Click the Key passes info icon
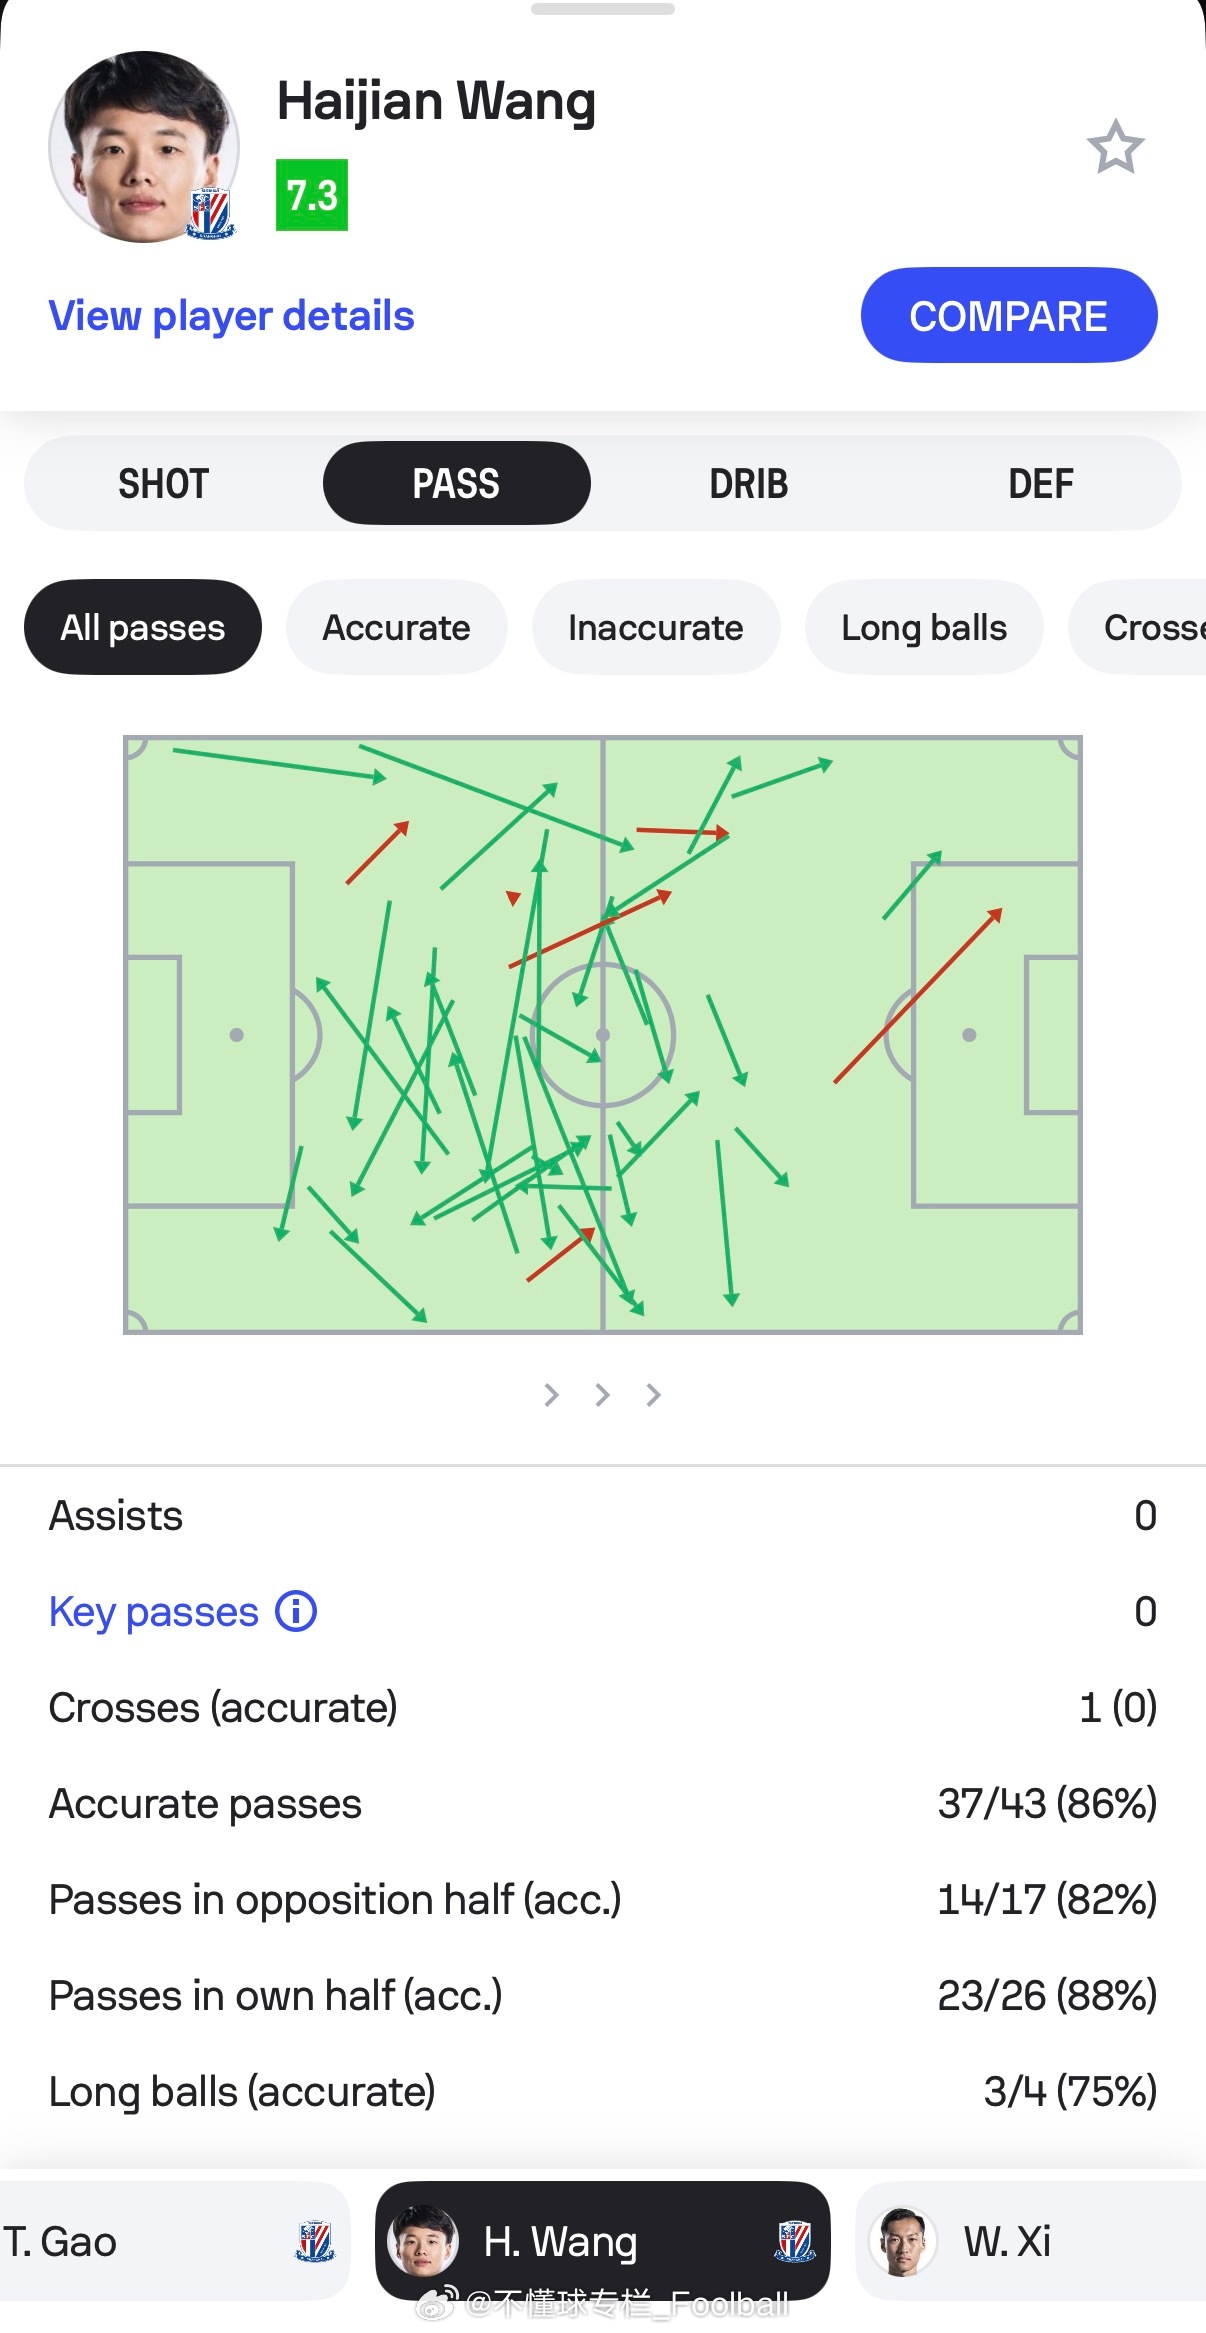Viewport: 1206px width, 2333px height. click(296, 1611)
